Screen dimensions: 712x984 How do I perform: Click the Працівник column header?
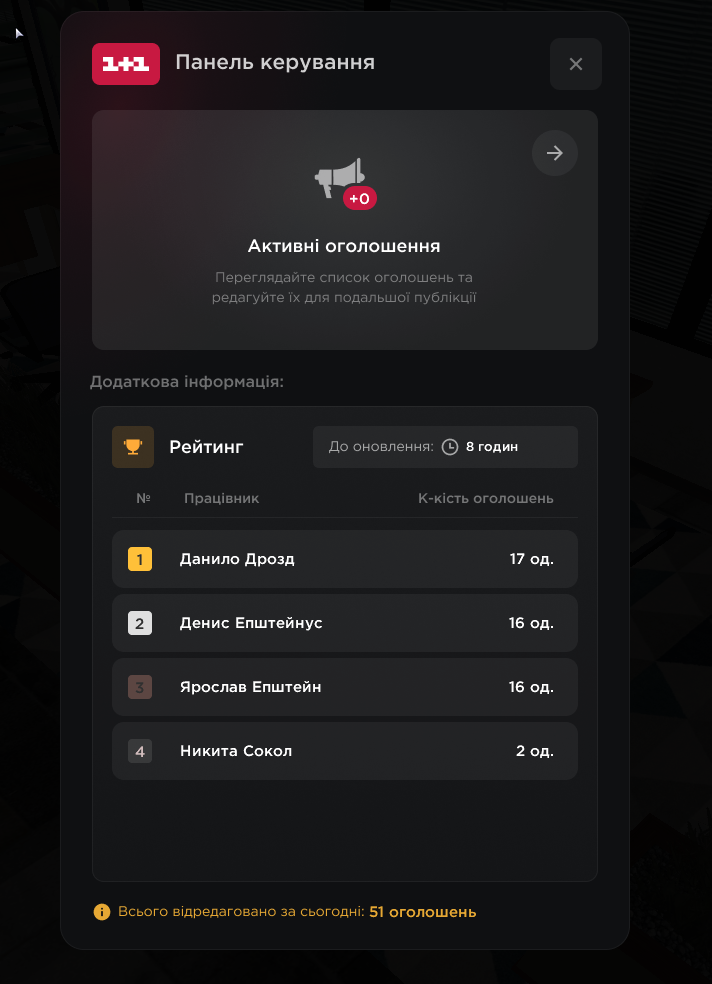click(221, 498)
